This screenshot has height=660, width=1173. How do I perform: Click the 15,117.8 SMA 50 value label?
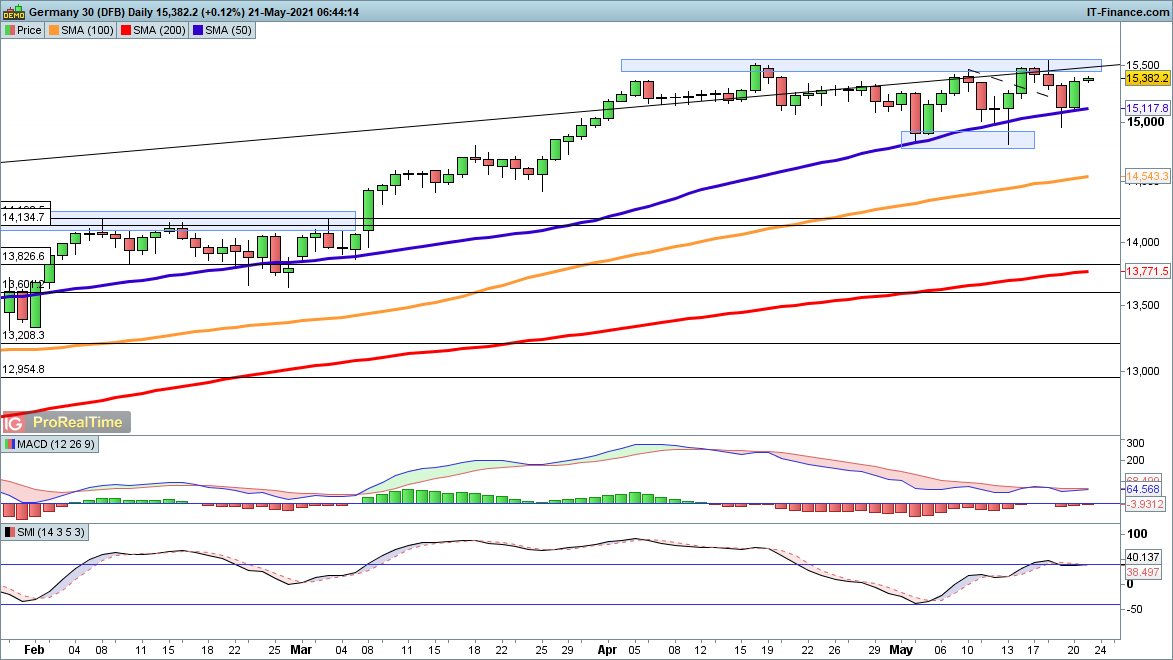(1148, 108)
